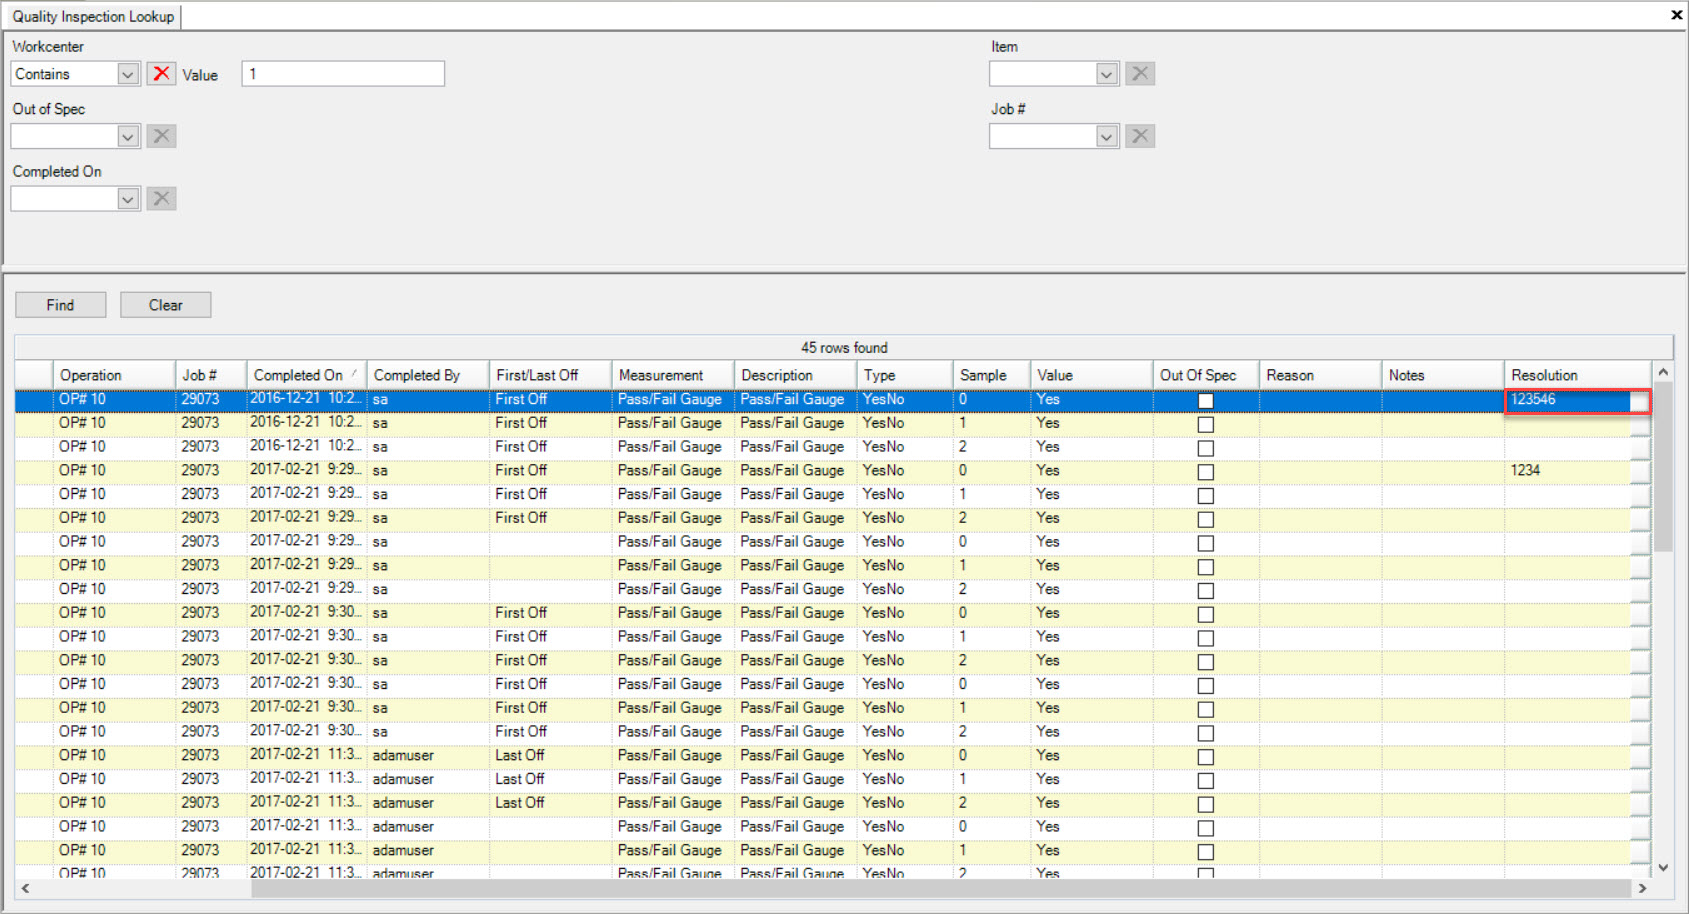Sort by the Sample column header
This screenshot has width=1689, height=914.
coord(992,375)
